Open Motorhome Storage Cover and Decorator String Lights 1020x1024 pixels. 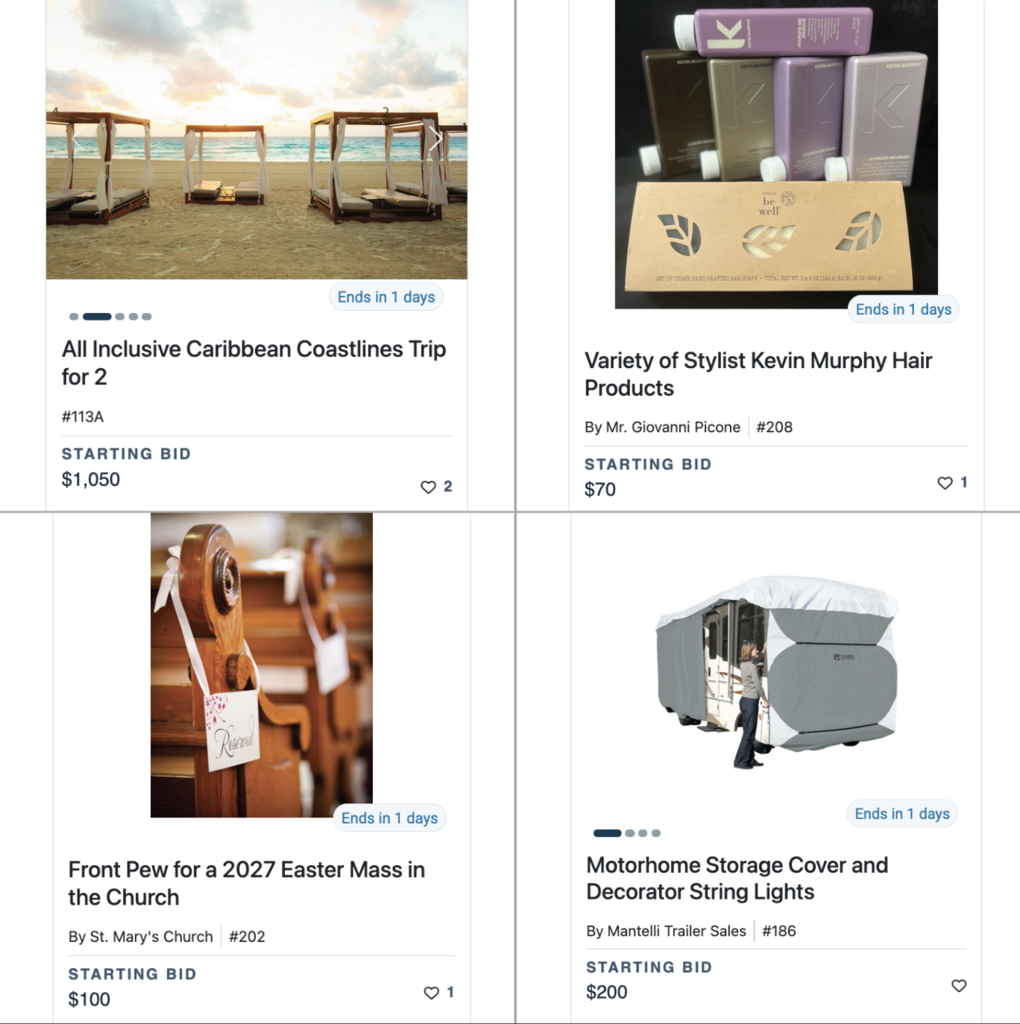click(x=737, y=878)
